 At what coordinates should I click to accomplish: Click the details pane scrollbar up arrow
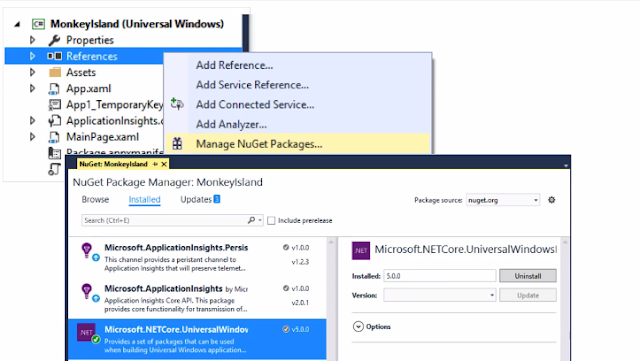(565, 242)
